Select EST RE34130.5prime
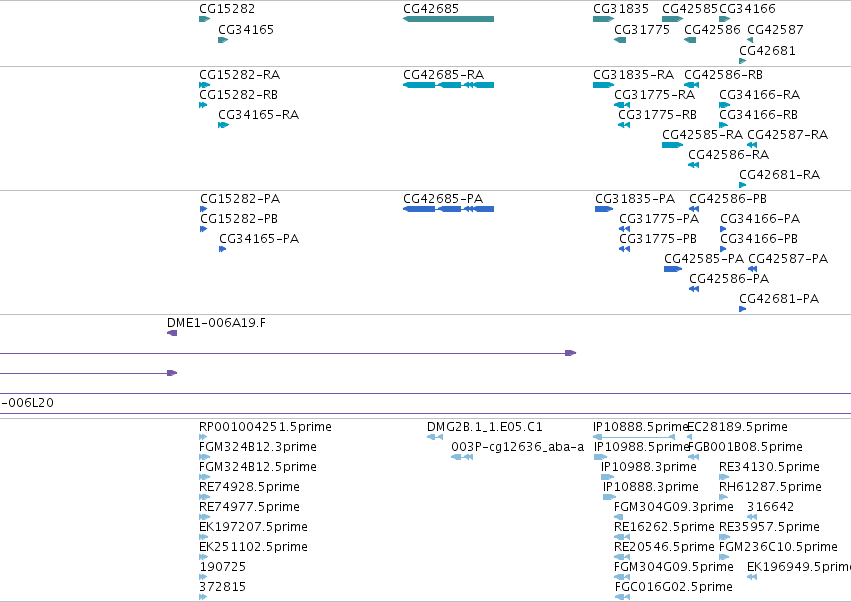The image size is (851, 602). tap(769, 467)
